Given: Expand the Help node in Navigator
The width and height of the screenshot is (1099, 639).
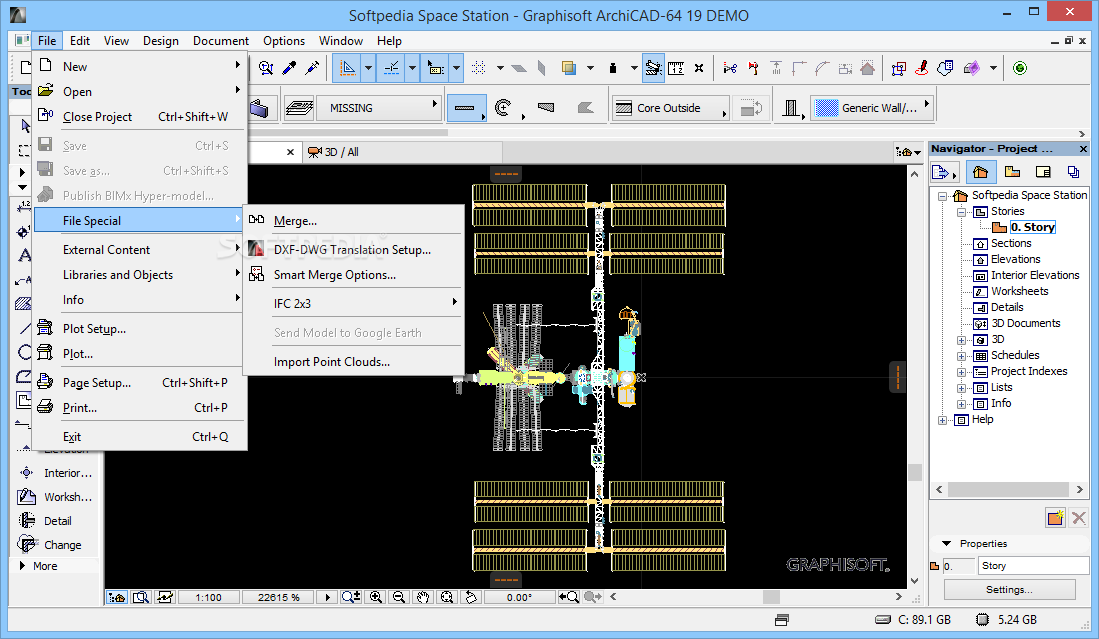Looking at the screenshot, I should pos(943,420).
